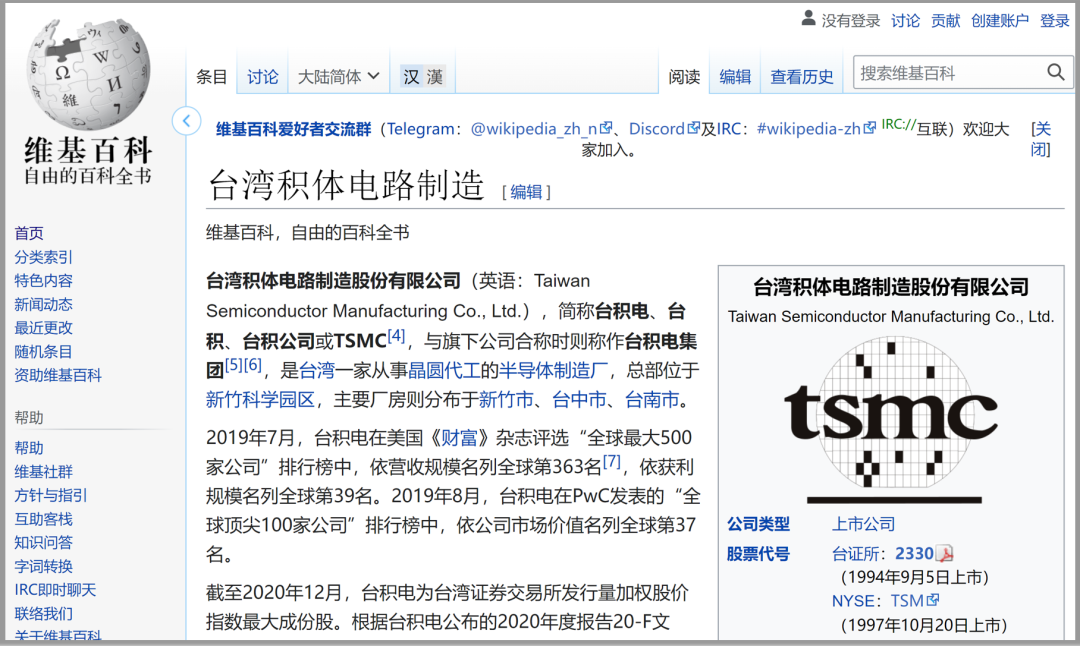This screenshot has height=646, width=1080.
Task: Go to 首页 in the sidebar
Action: pyautogui.click(x=29, y=233)
